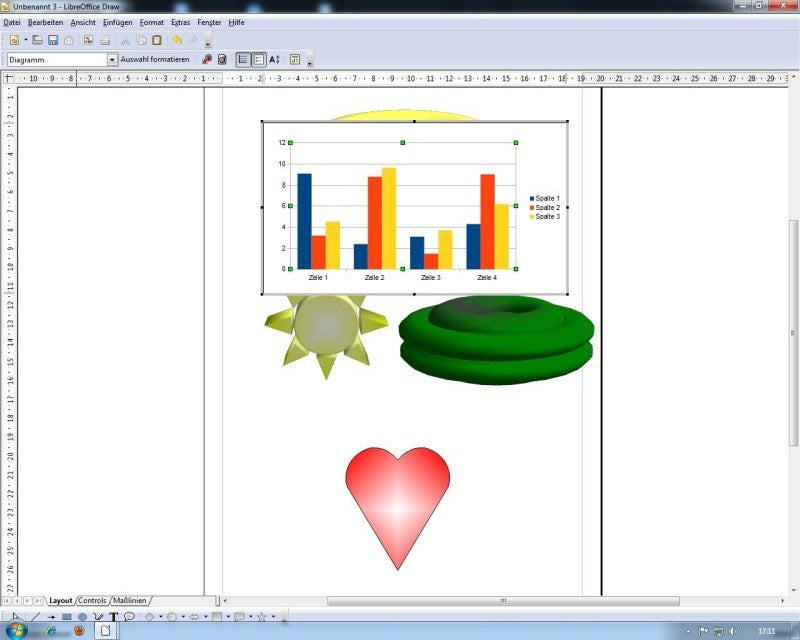Expand the standard toolbar overflow arrow
This screenshot has height=640, width=800.
pos(208,41)
